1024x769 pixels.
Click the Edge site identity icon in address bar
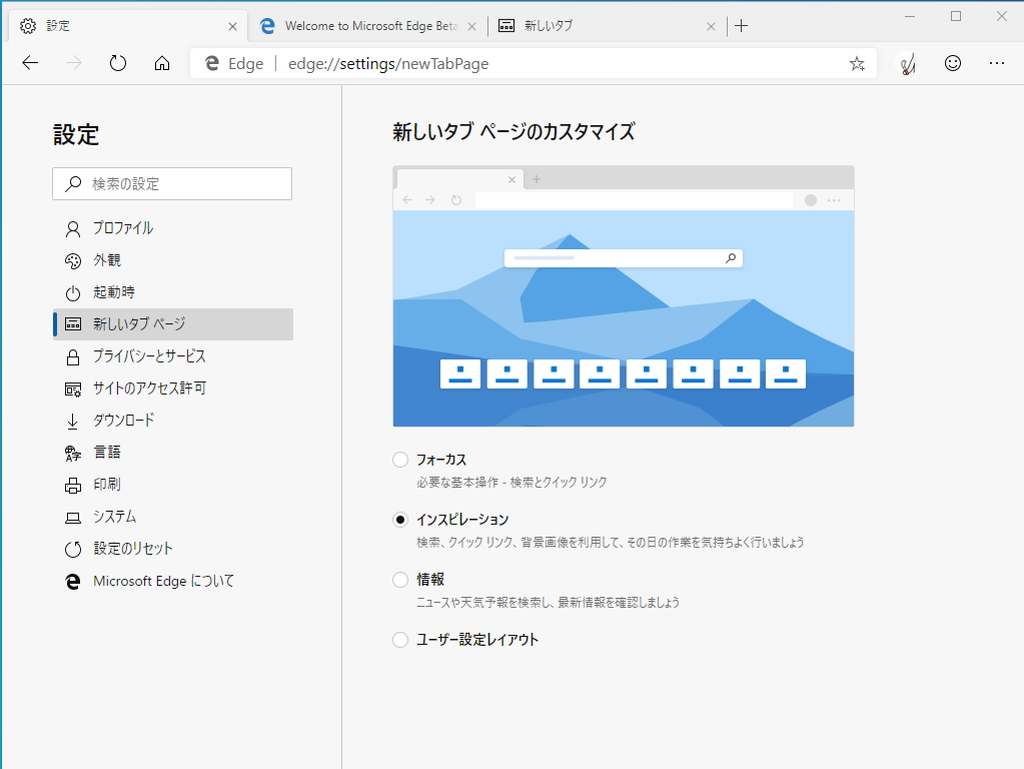coord(212,63)
